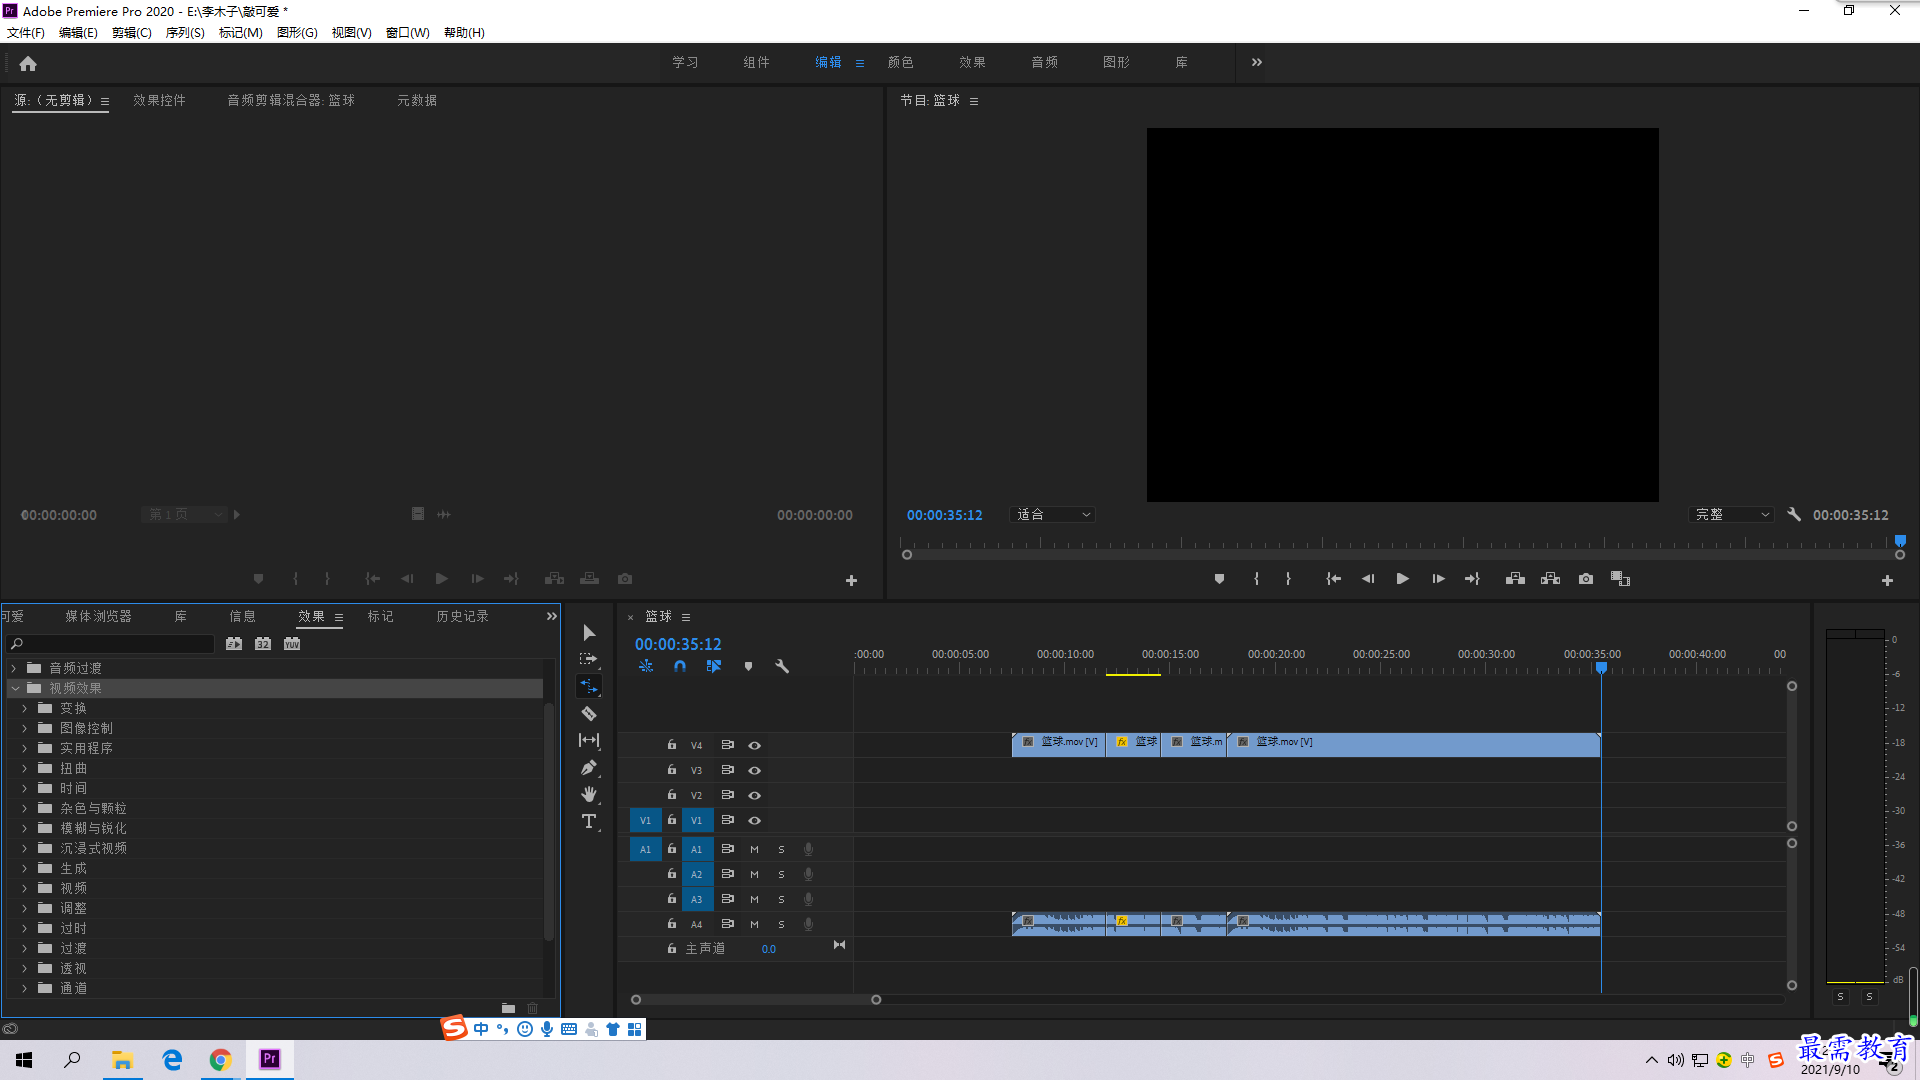Open timeline display settings wrench
The image size is (1920, 1080).
782,666
